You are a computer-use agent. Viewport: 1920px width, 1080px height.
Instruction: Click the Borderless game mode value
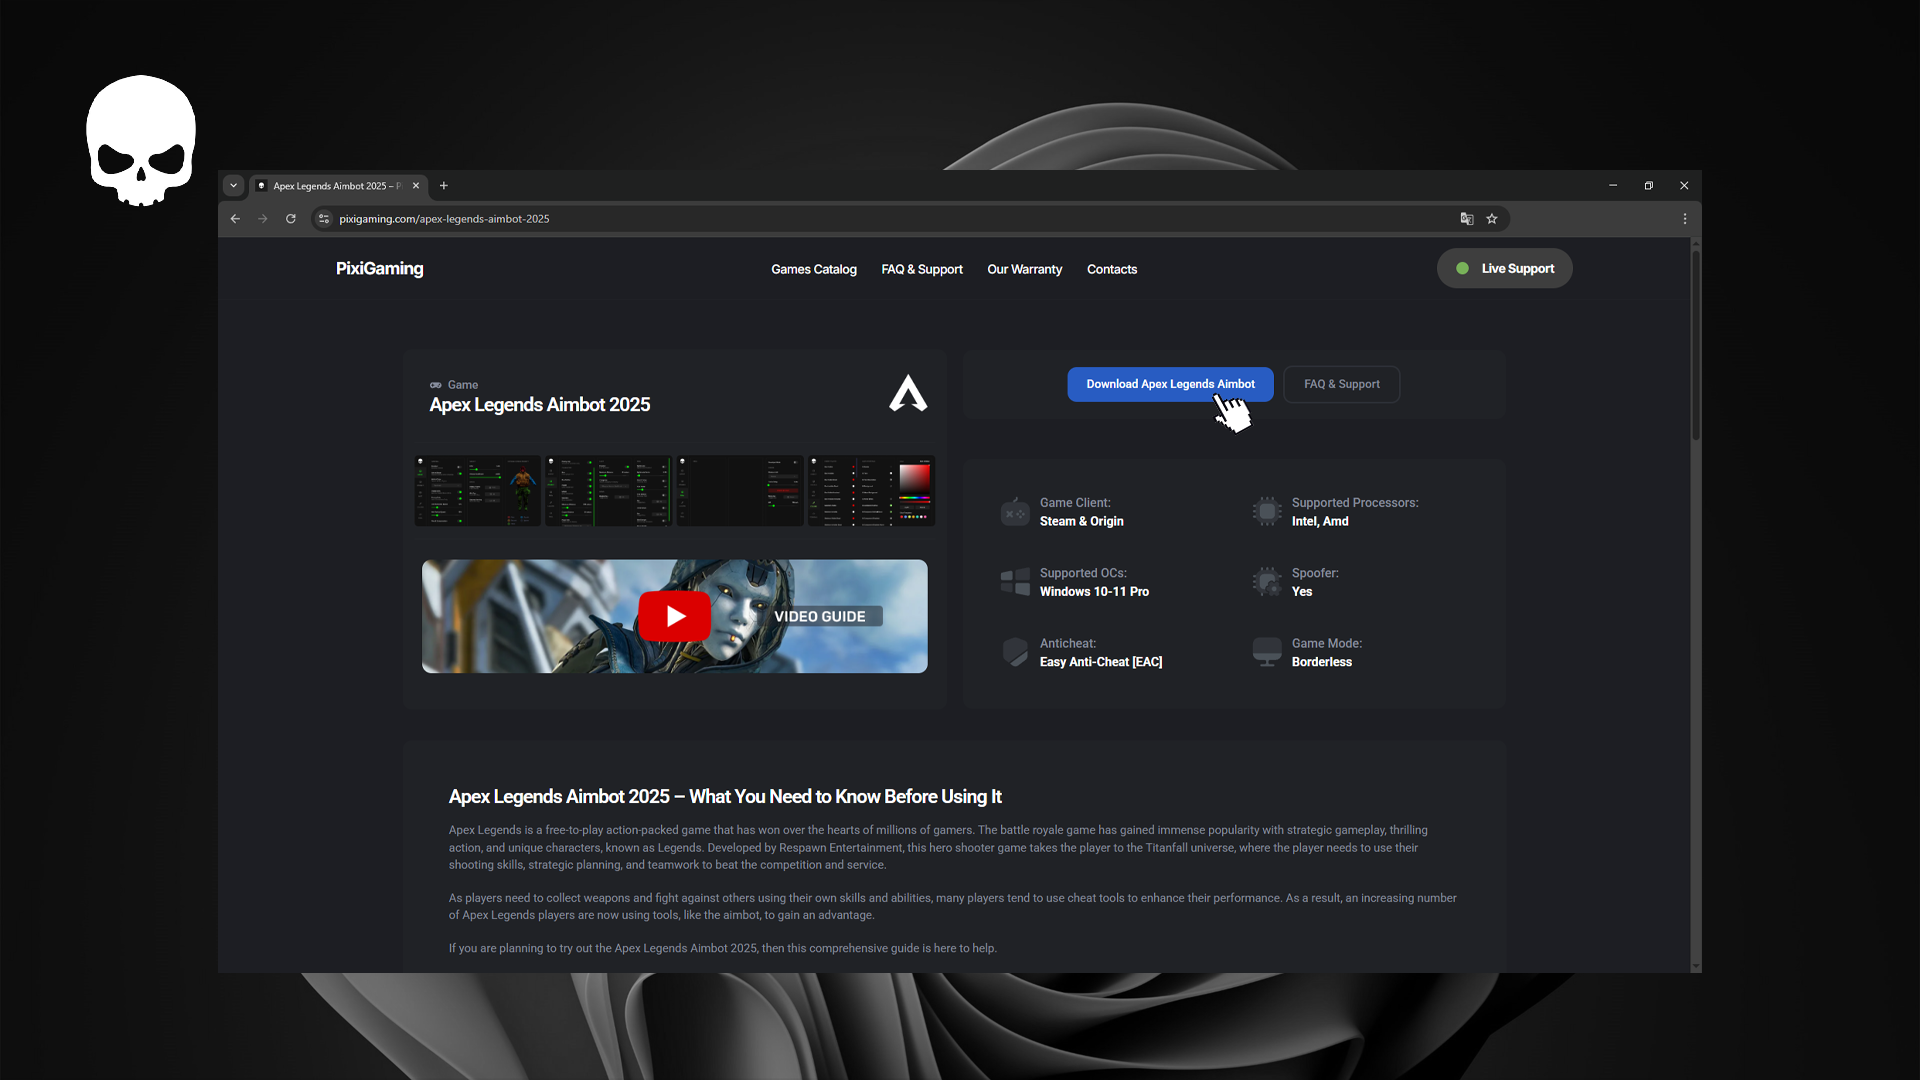click(x=1322, y=662)
